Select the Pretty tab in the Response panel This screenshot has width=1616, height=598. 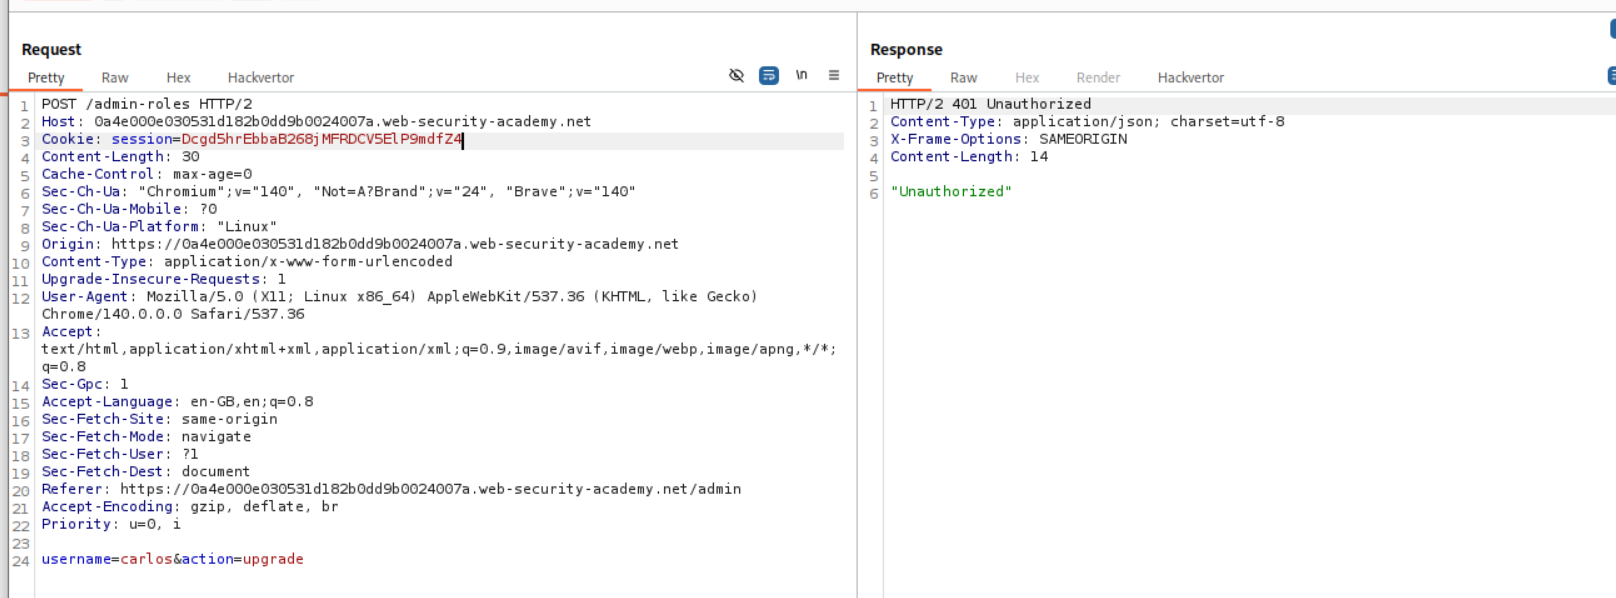pos(894,78)
